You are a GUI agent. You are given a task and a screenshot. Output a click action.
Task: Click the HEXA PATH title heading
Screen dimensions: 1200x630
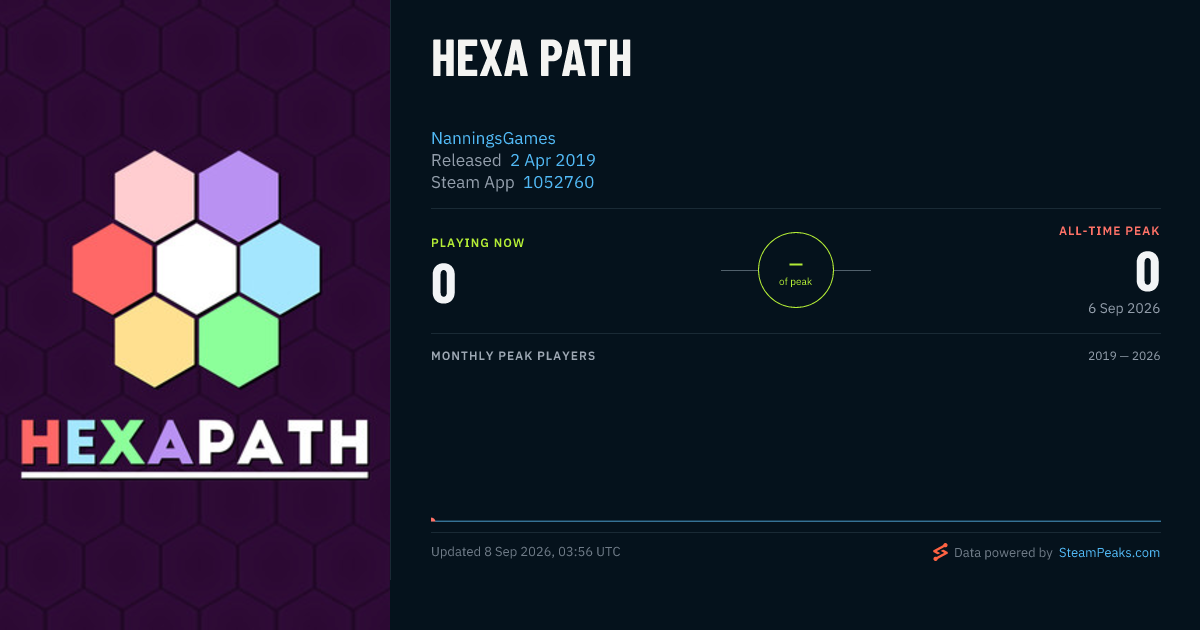(x=531, y=59)
